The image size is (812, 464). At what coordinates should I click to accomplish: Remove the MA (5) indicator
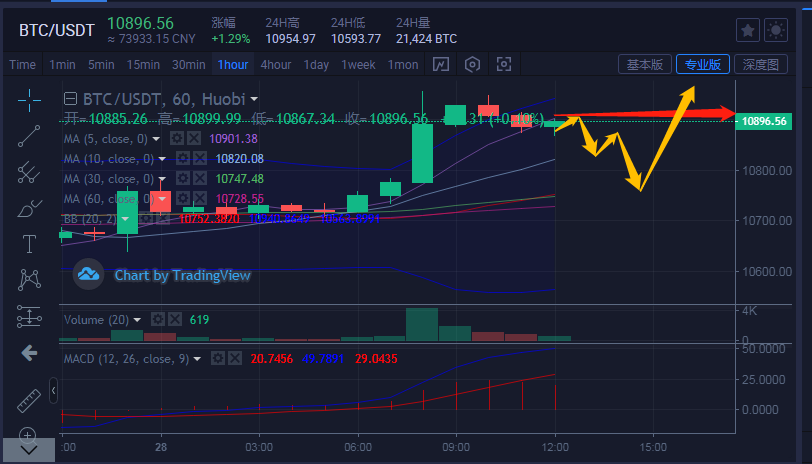(194, 138)
